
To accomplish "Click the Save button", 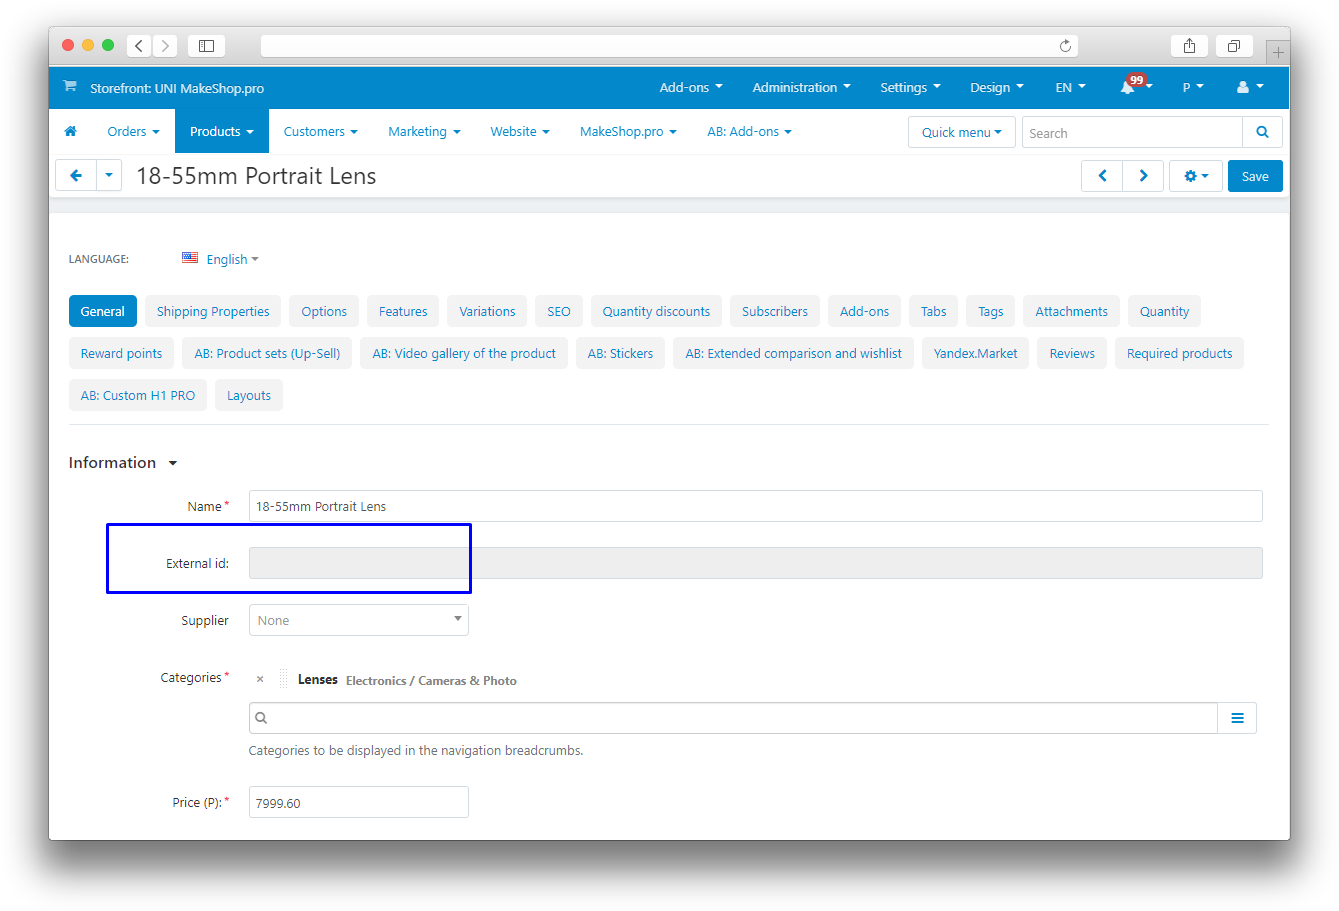I will [x=1254, y=176].
